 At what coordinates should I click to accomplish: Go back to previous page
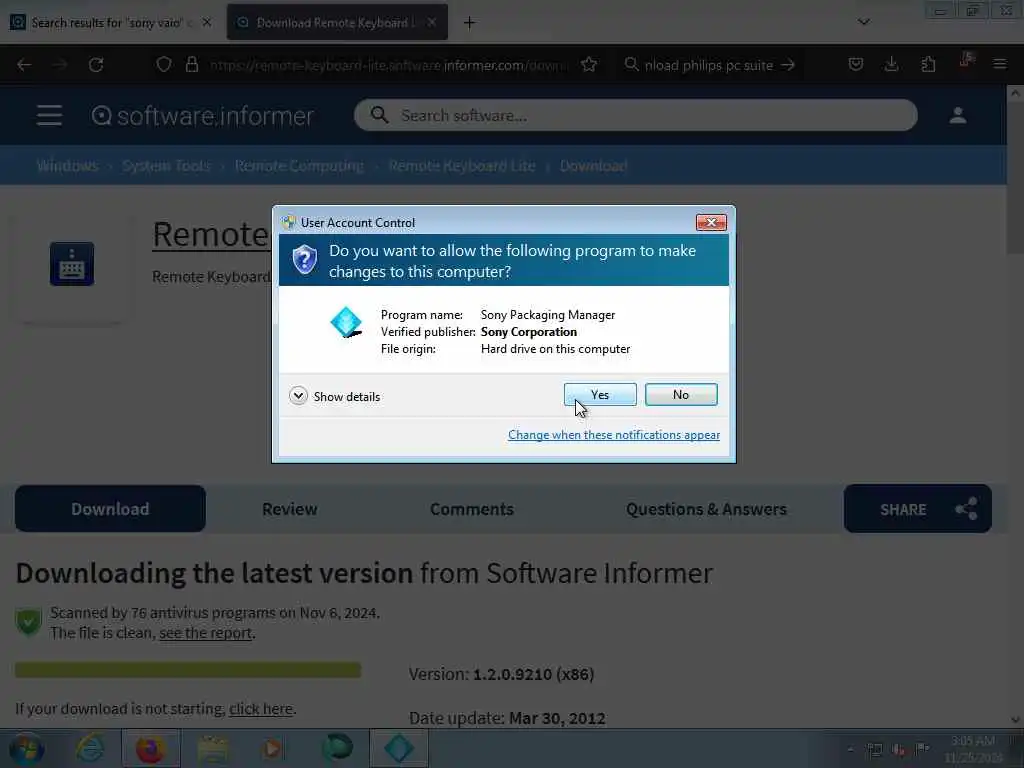24,65
